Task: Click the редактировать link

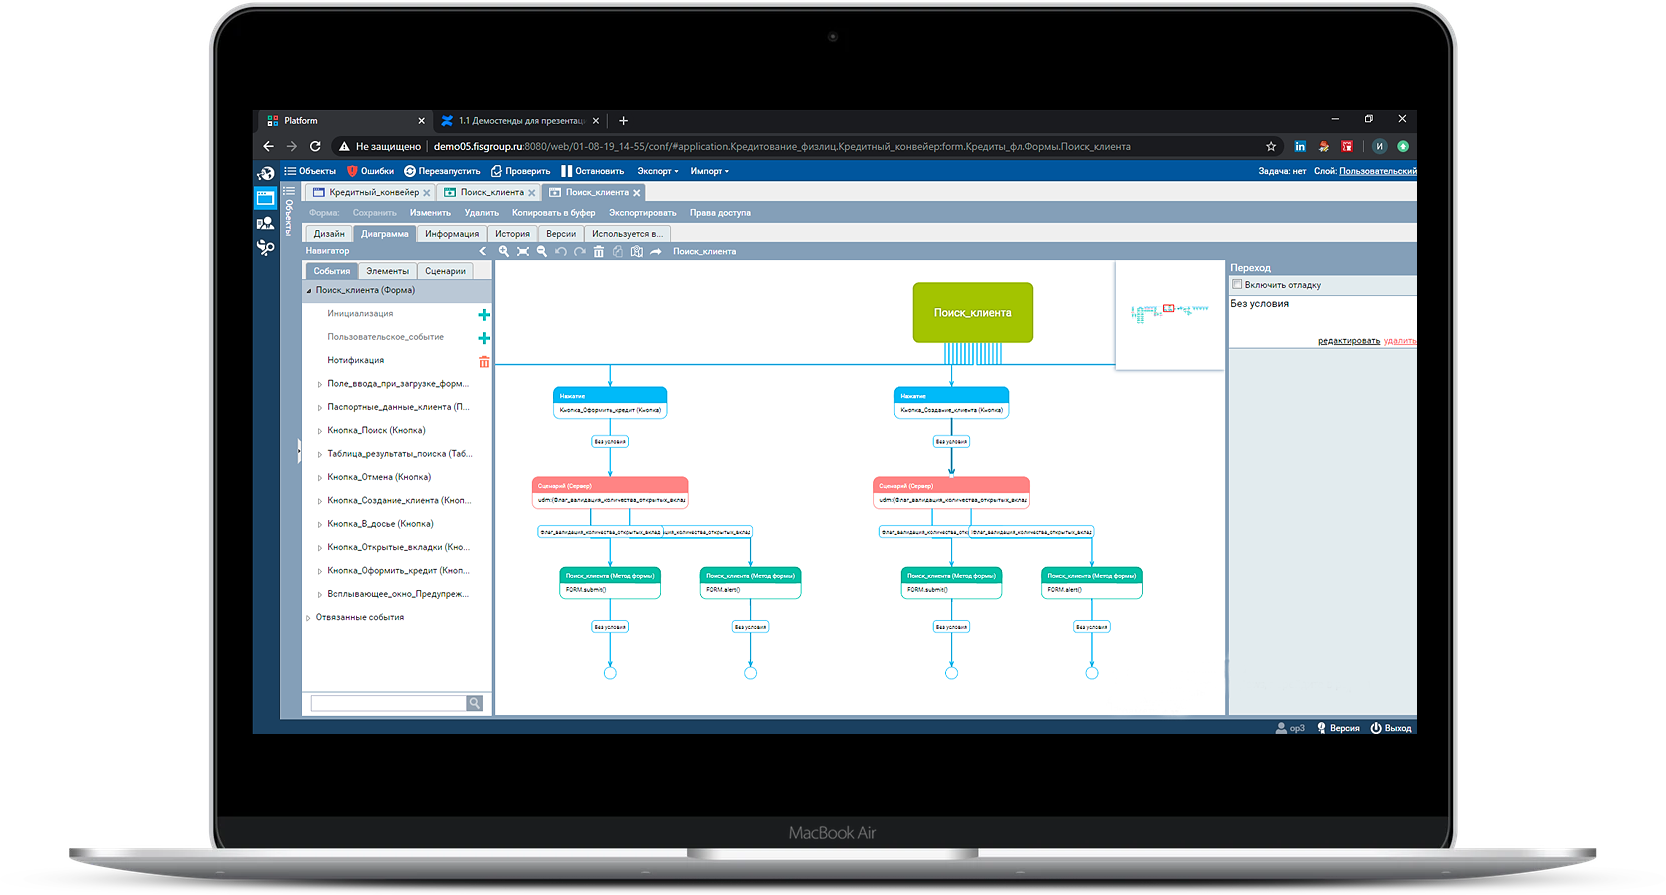Action: [x=1348, y=341]
